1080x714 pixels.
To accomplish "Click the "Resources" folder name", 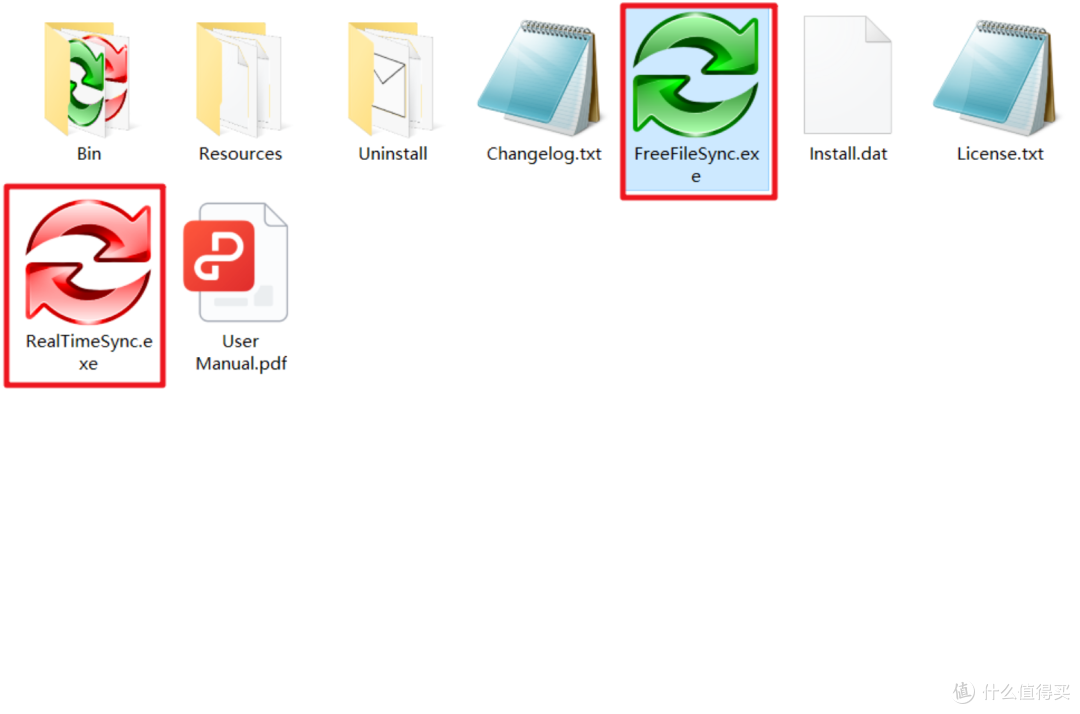I will pyautogui.click(x=240, y=154).
